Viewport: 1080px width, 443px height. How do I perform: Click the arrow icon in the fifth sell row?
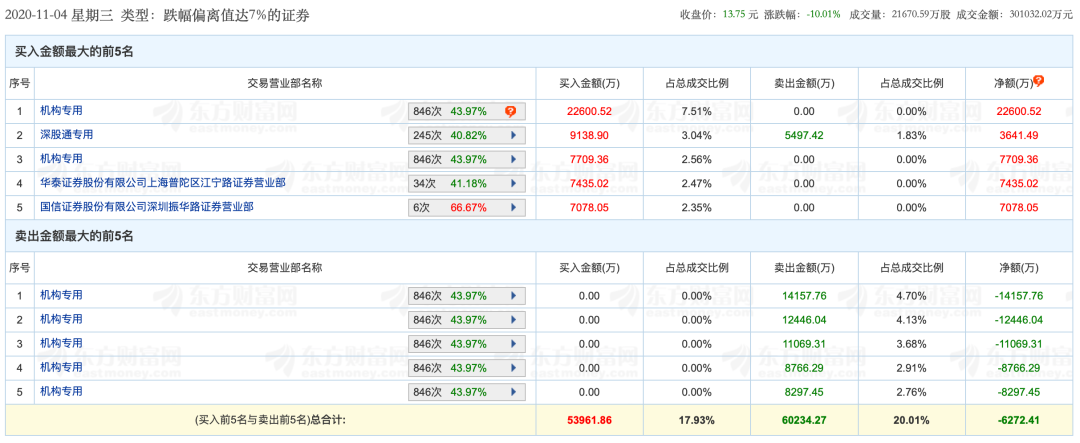513,392
